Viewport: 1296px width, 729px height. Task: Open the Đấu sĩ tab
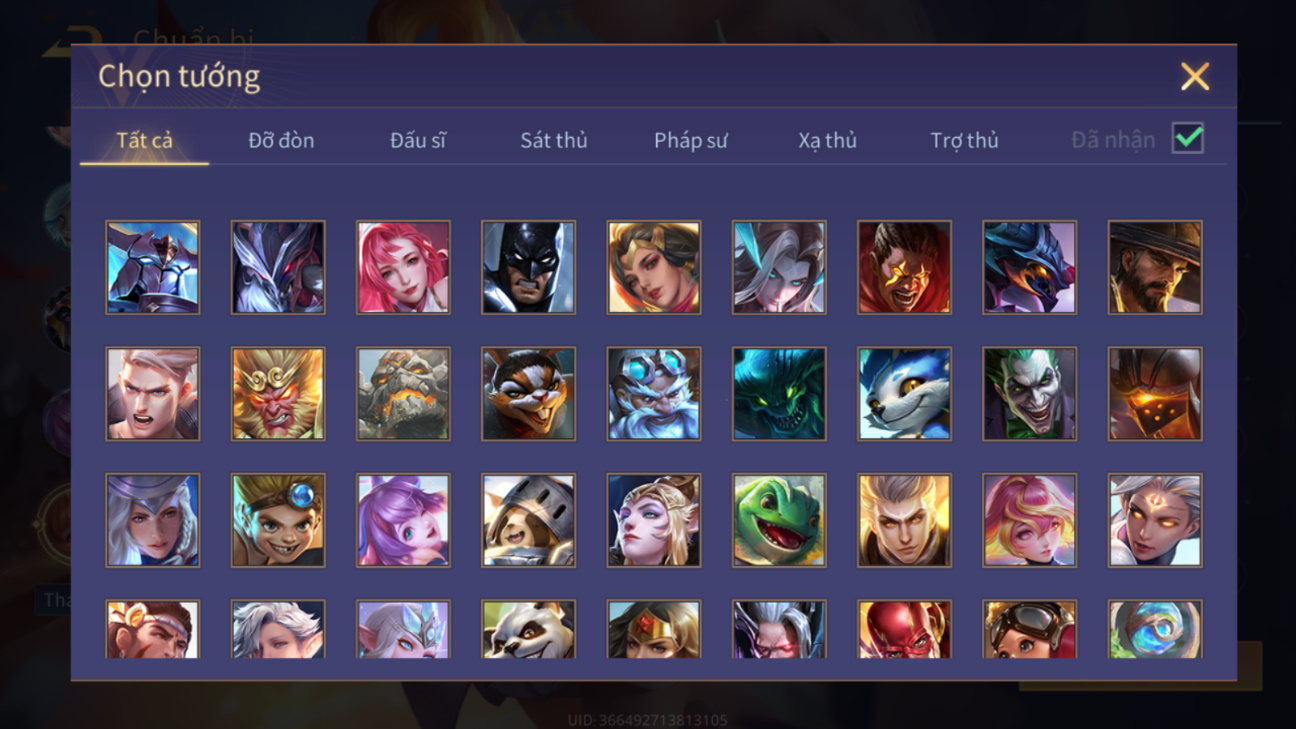point(418,140)
